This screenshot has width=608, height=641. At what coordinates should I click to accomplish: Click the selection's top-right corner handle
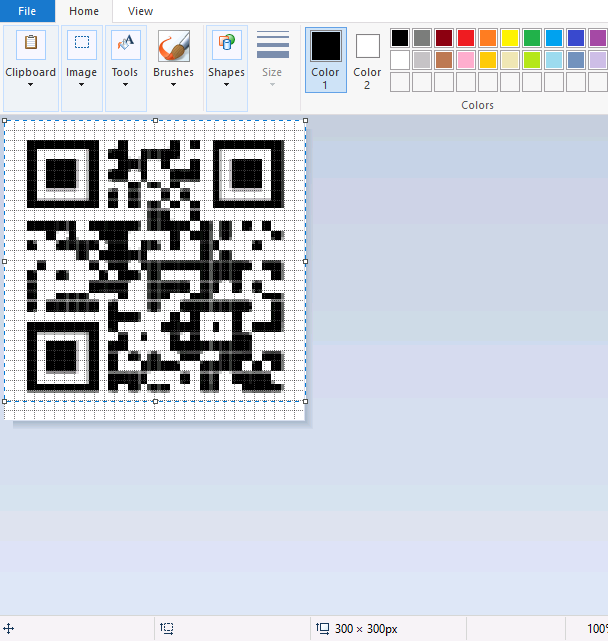pyautogui.click(x=305, y=121)
